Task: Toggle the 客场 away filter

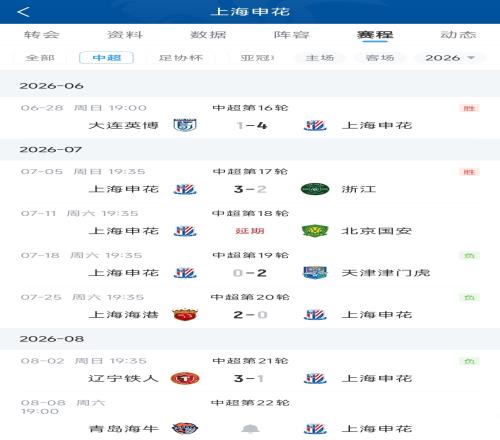Action: (x=380, y=58)
